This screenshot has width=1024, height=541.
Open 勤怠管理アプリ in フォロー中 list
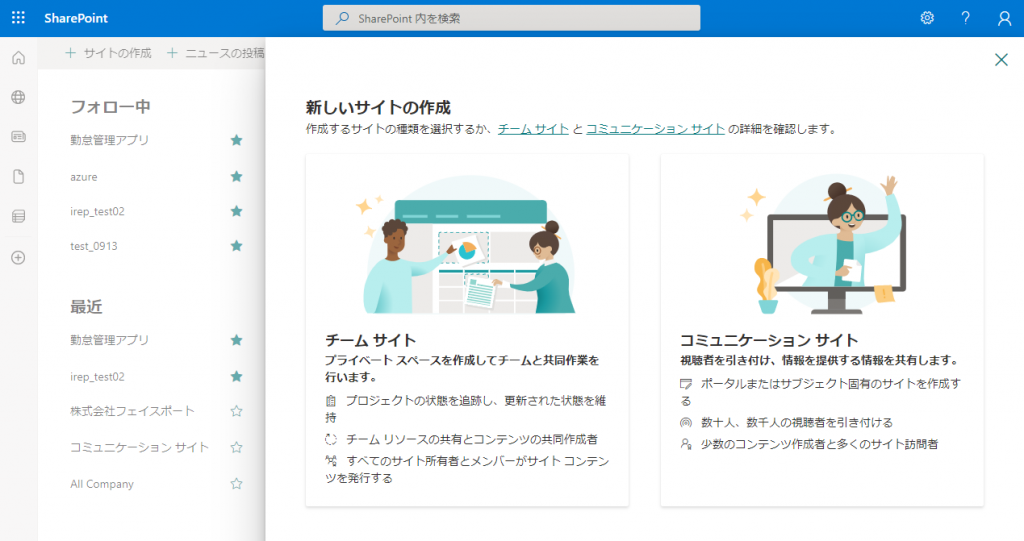point(110,140)
